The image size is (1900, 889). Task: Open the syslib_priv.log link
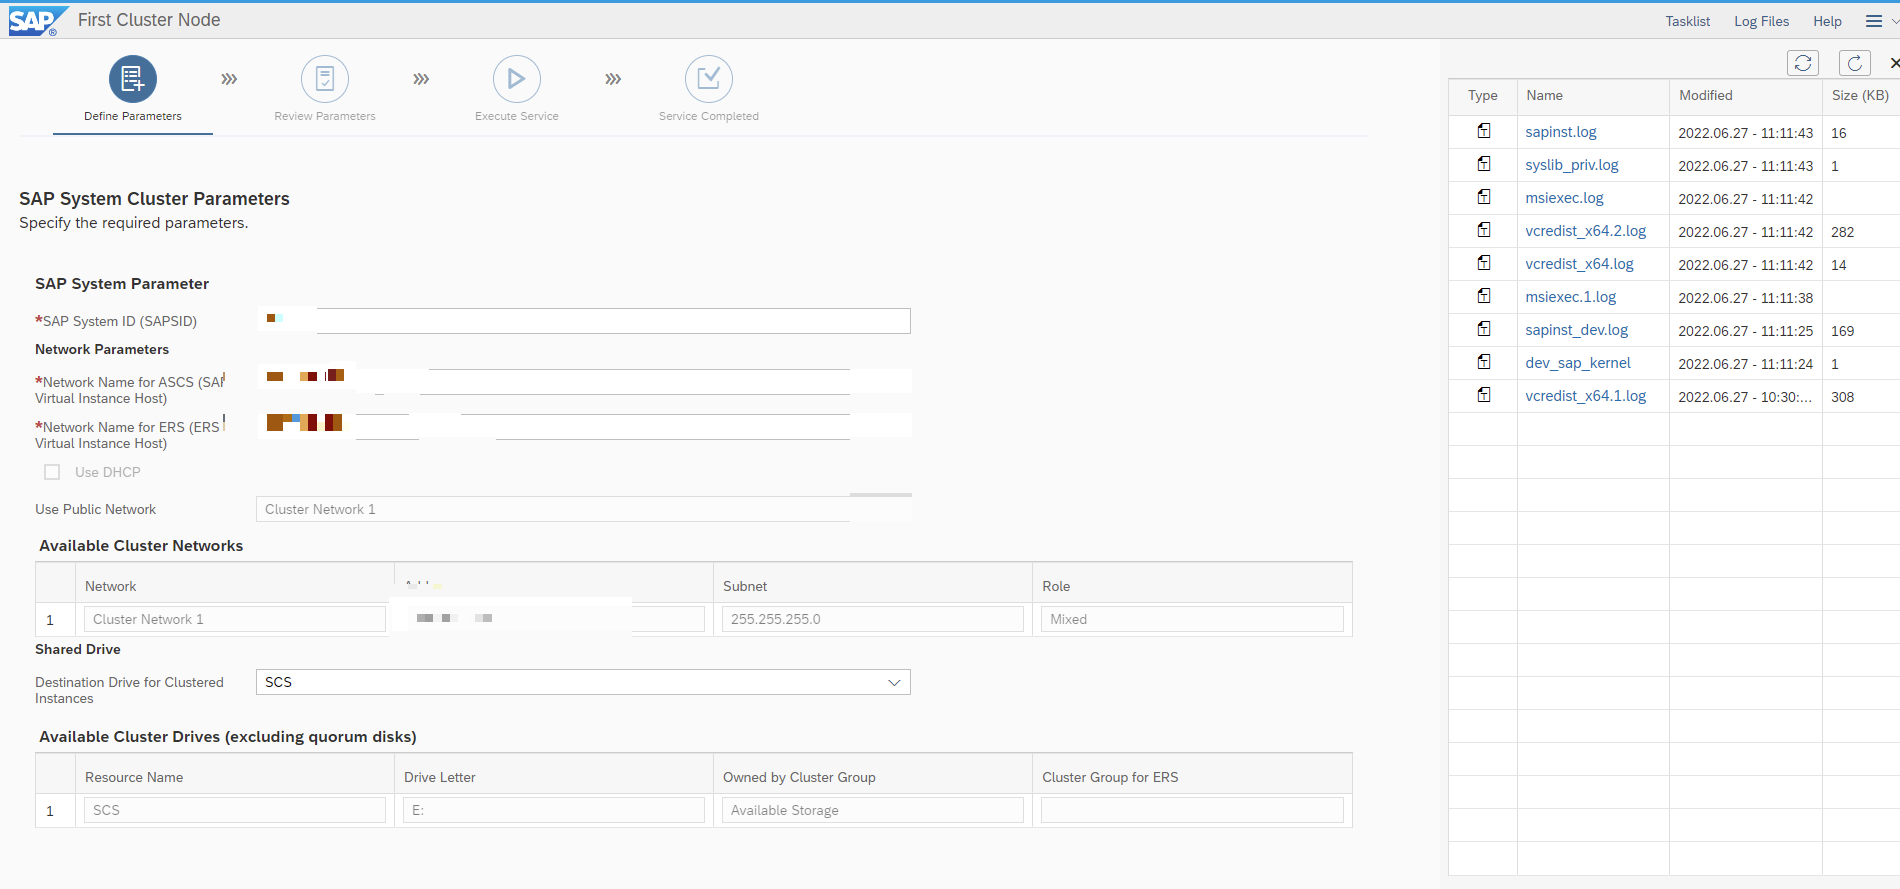(x=1572, y=165)
